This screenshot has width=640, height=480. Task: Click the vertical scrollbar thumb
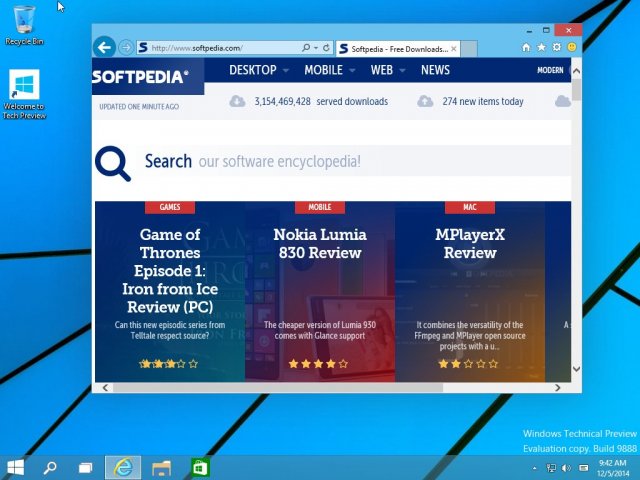576,90
